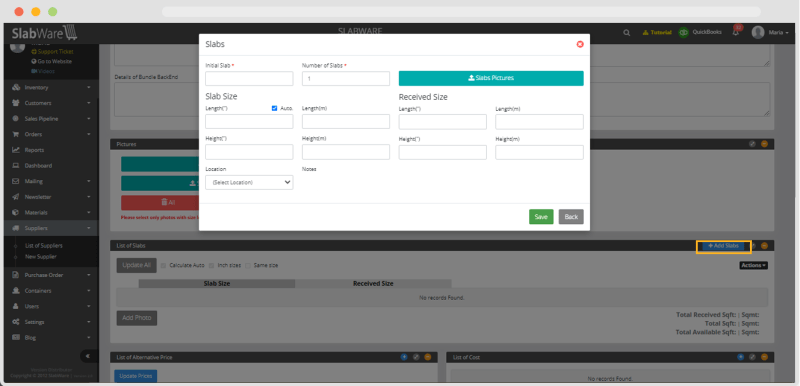800x386 pixels.
Task: Click the Settings gears icon in the sidebar
Action: [x=16, y=322]
